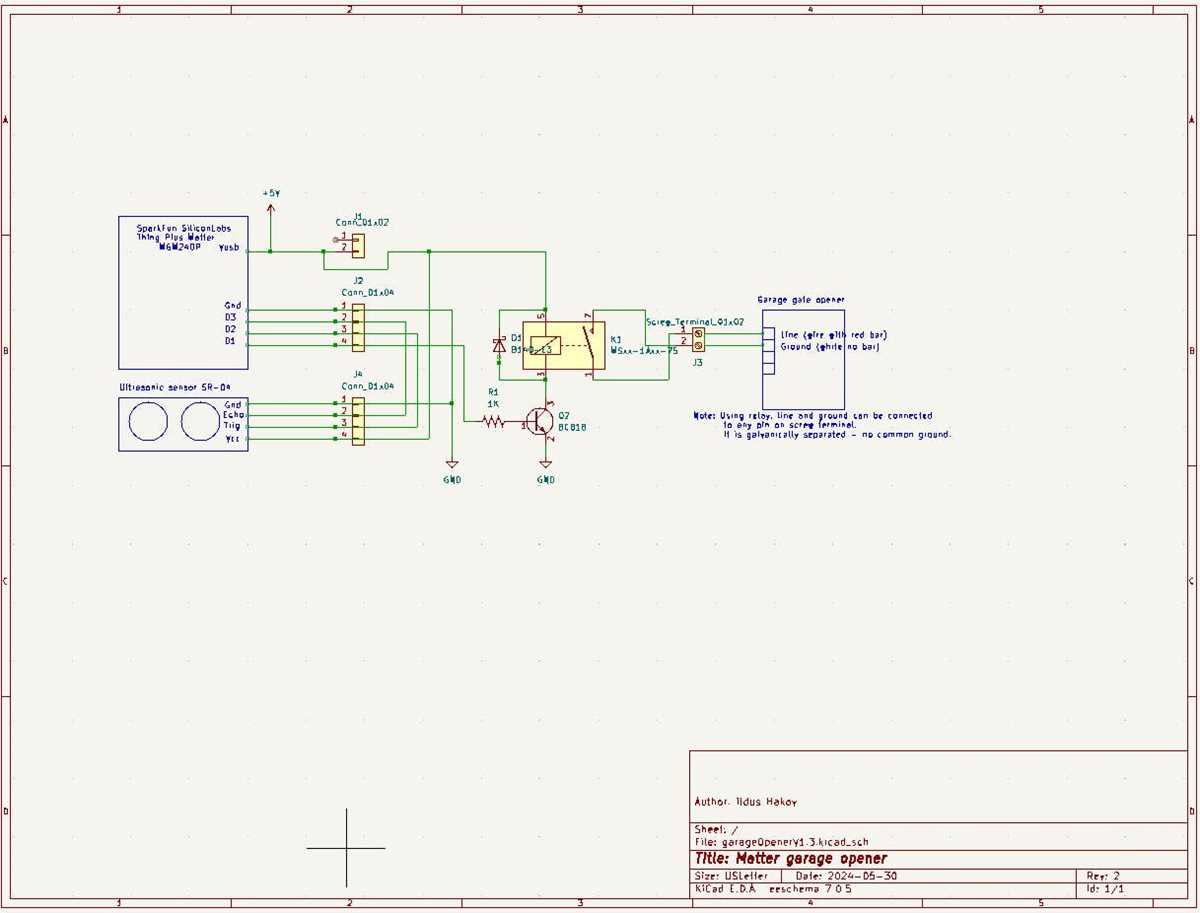This screenshot has width=1200, height=913.
Task: Click the J3 reference label
Action: click(x=697, y=362)
